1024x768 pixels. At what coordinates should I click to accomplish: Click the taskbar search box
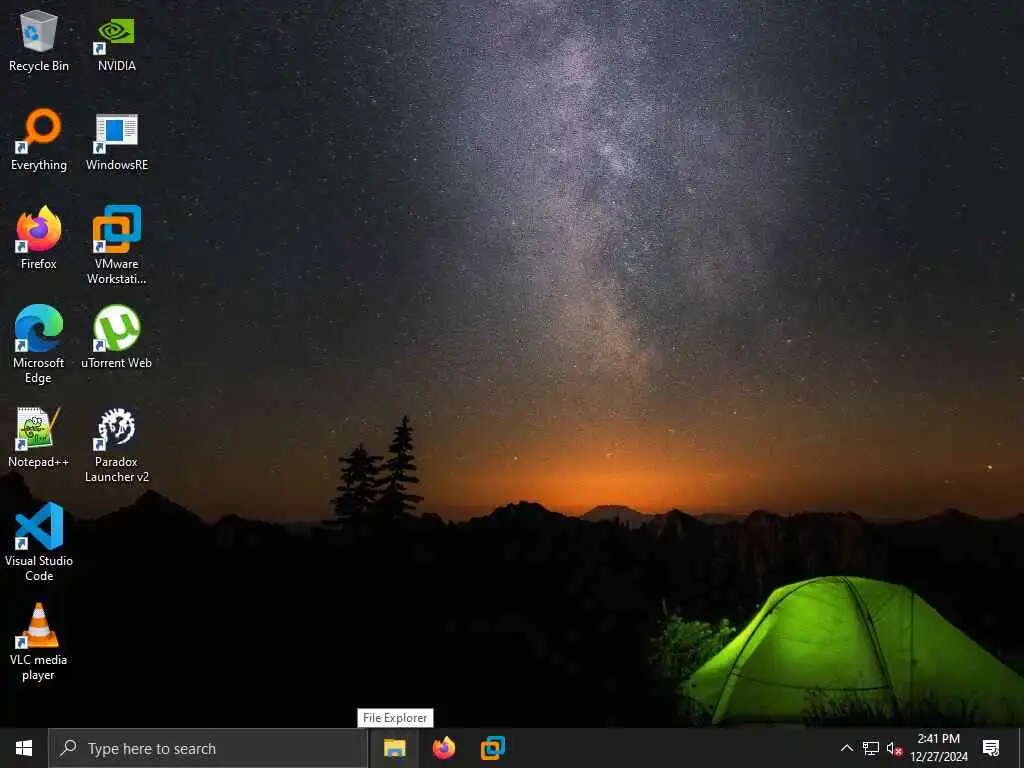point(208,748)
